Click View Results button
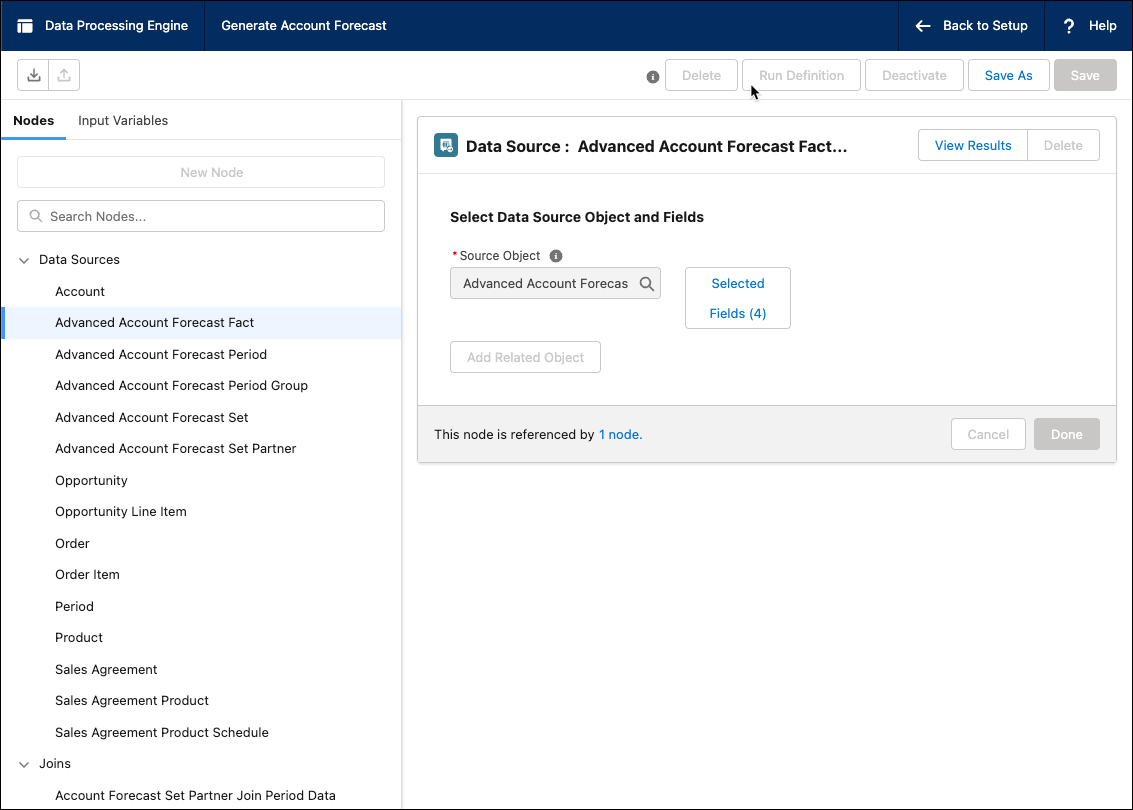Image resolution: width=1133 pixels, height=810 pixels. coord(973,145)
